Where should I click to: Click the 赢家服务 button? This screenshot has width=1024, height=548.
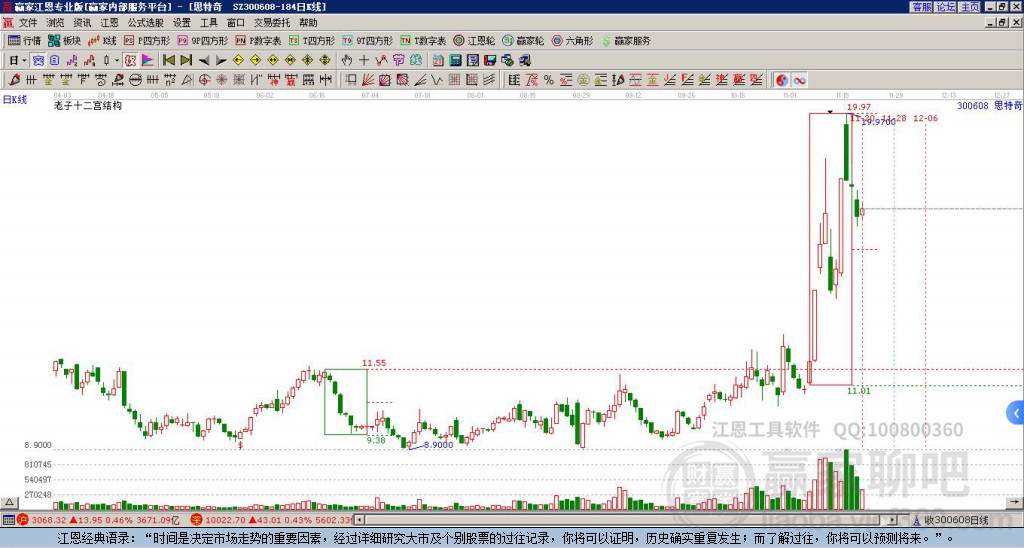626,40
